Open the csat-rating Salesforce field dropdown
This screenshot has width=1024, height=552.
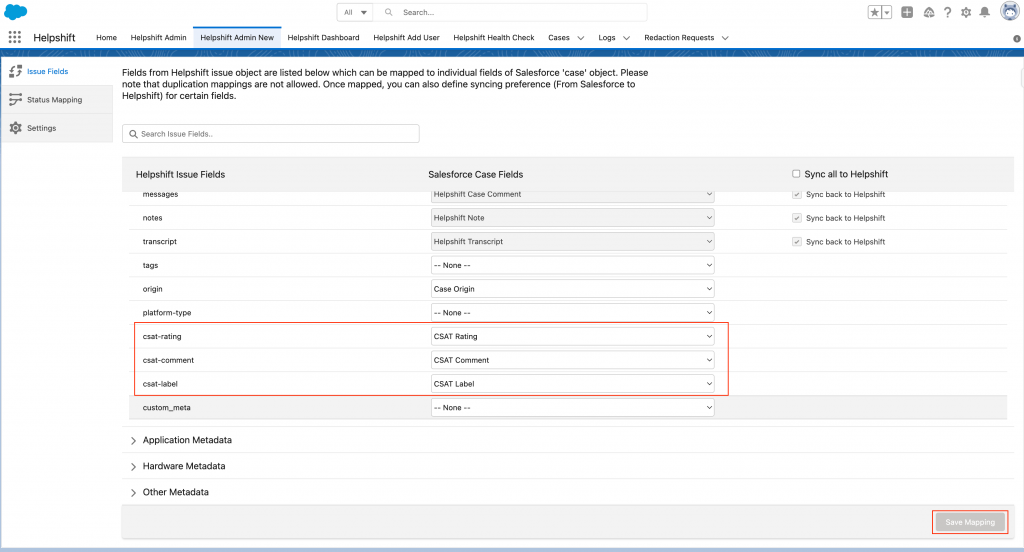click(x=572, y=337)
